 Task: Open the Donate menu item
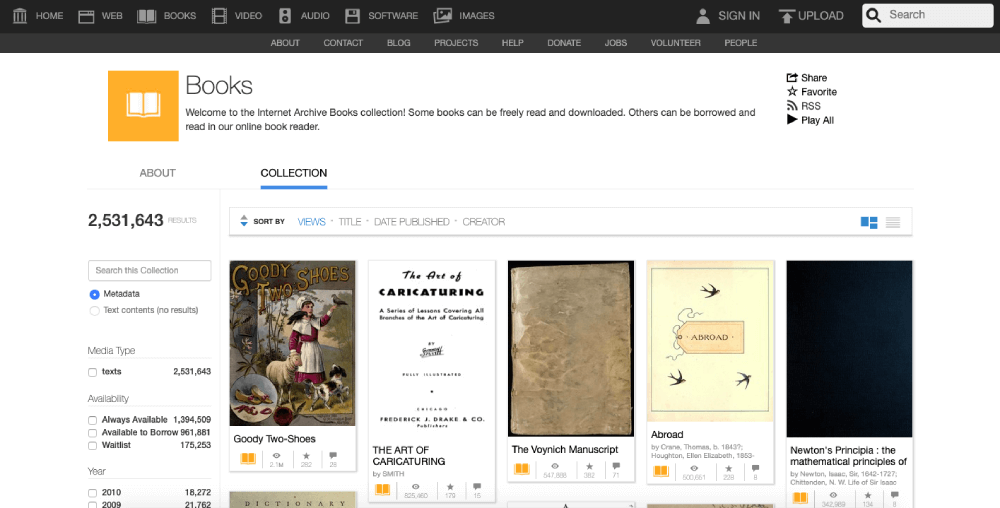tap(564, 43)
